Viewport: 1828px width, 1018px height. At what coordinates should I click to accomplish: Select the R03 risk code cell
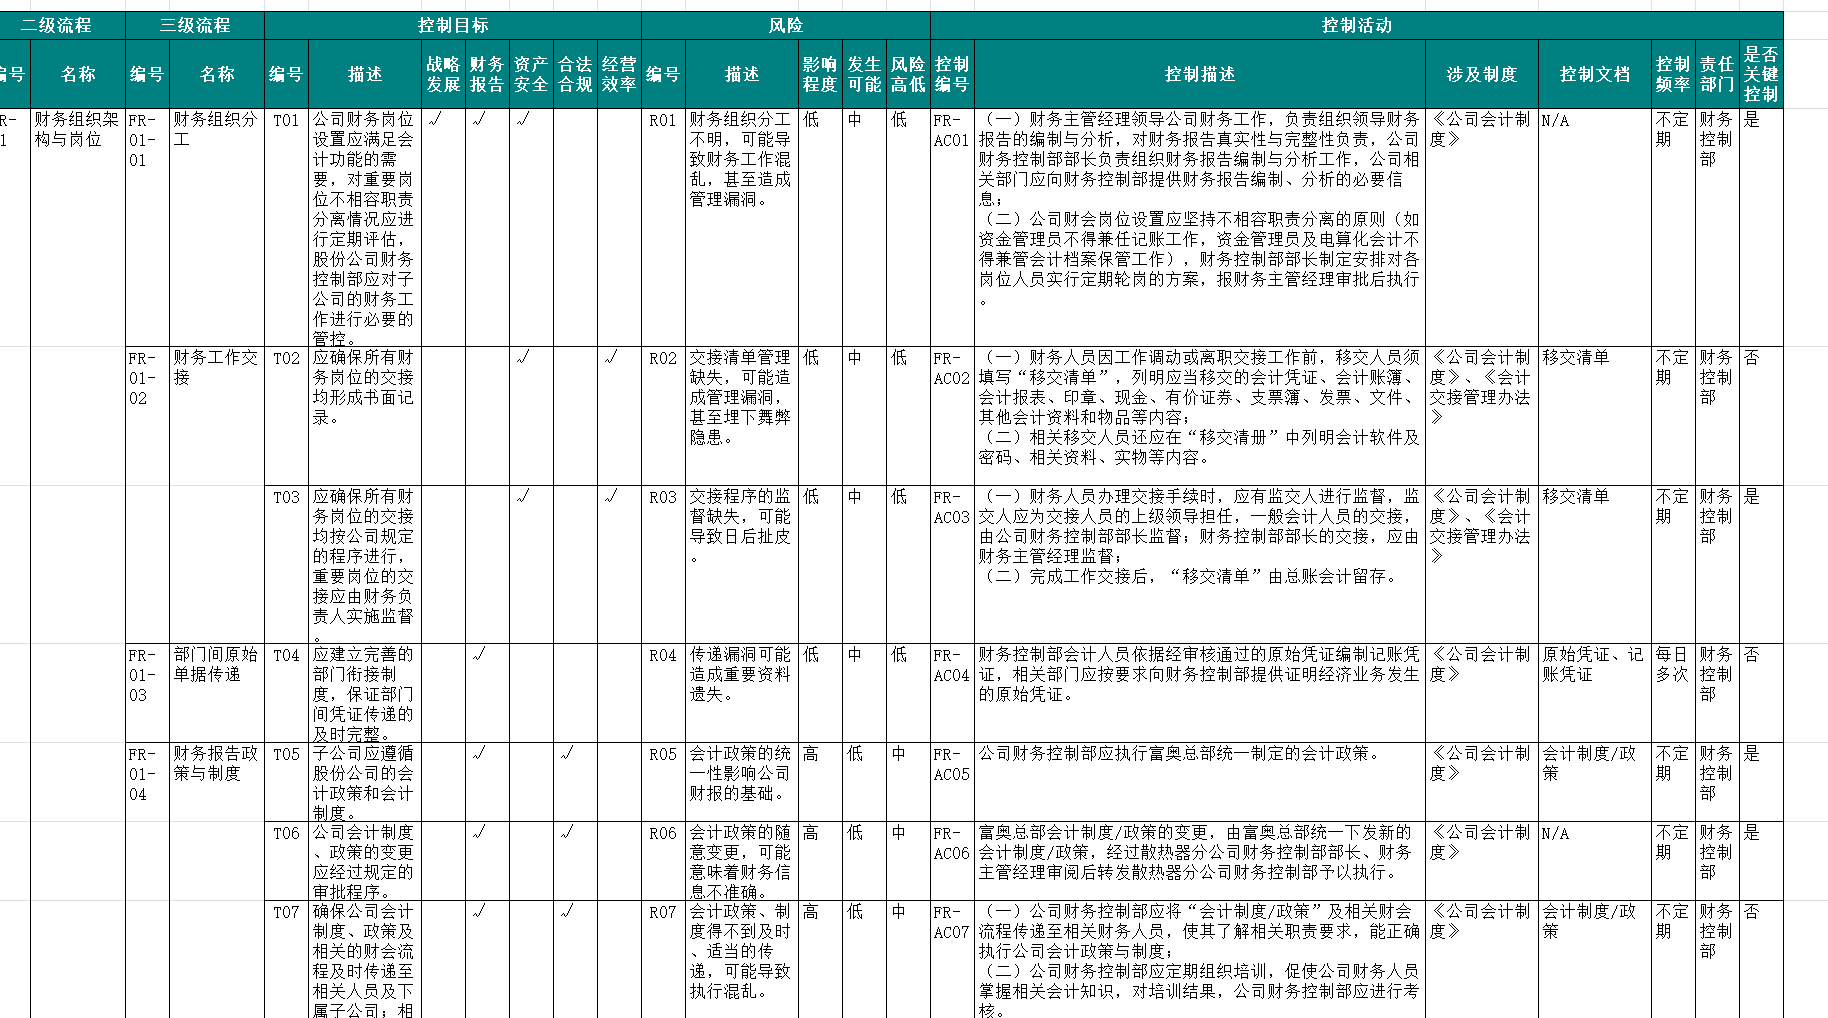click(663, 564)
